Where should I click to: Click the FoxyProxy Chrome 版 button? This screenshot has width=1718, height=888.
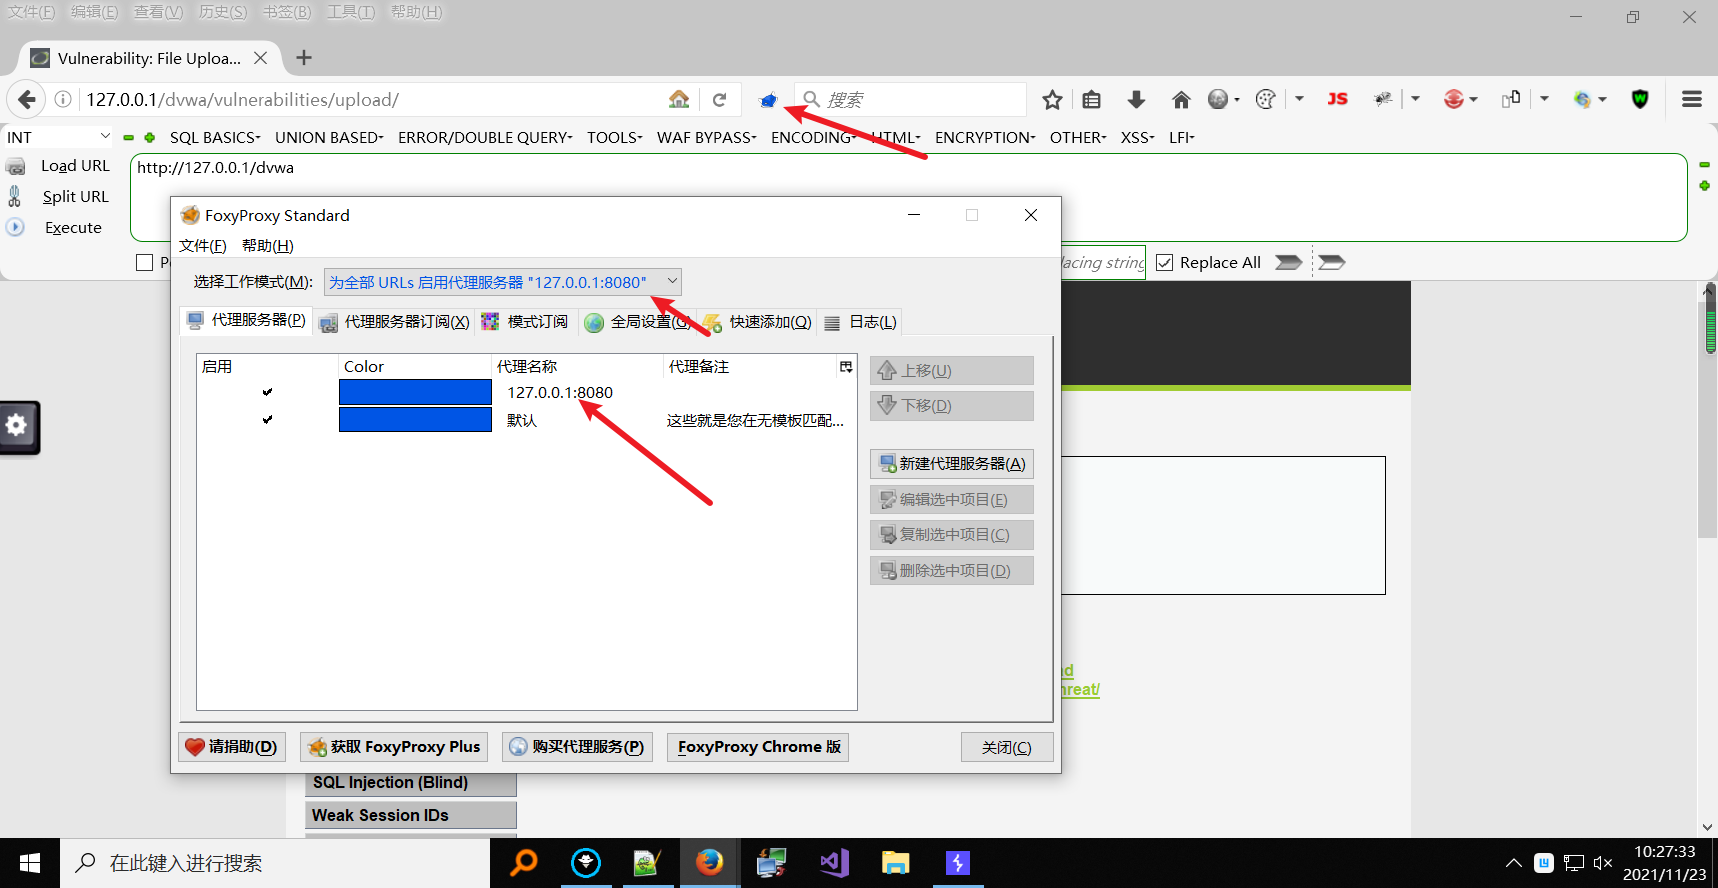[758, 747]
